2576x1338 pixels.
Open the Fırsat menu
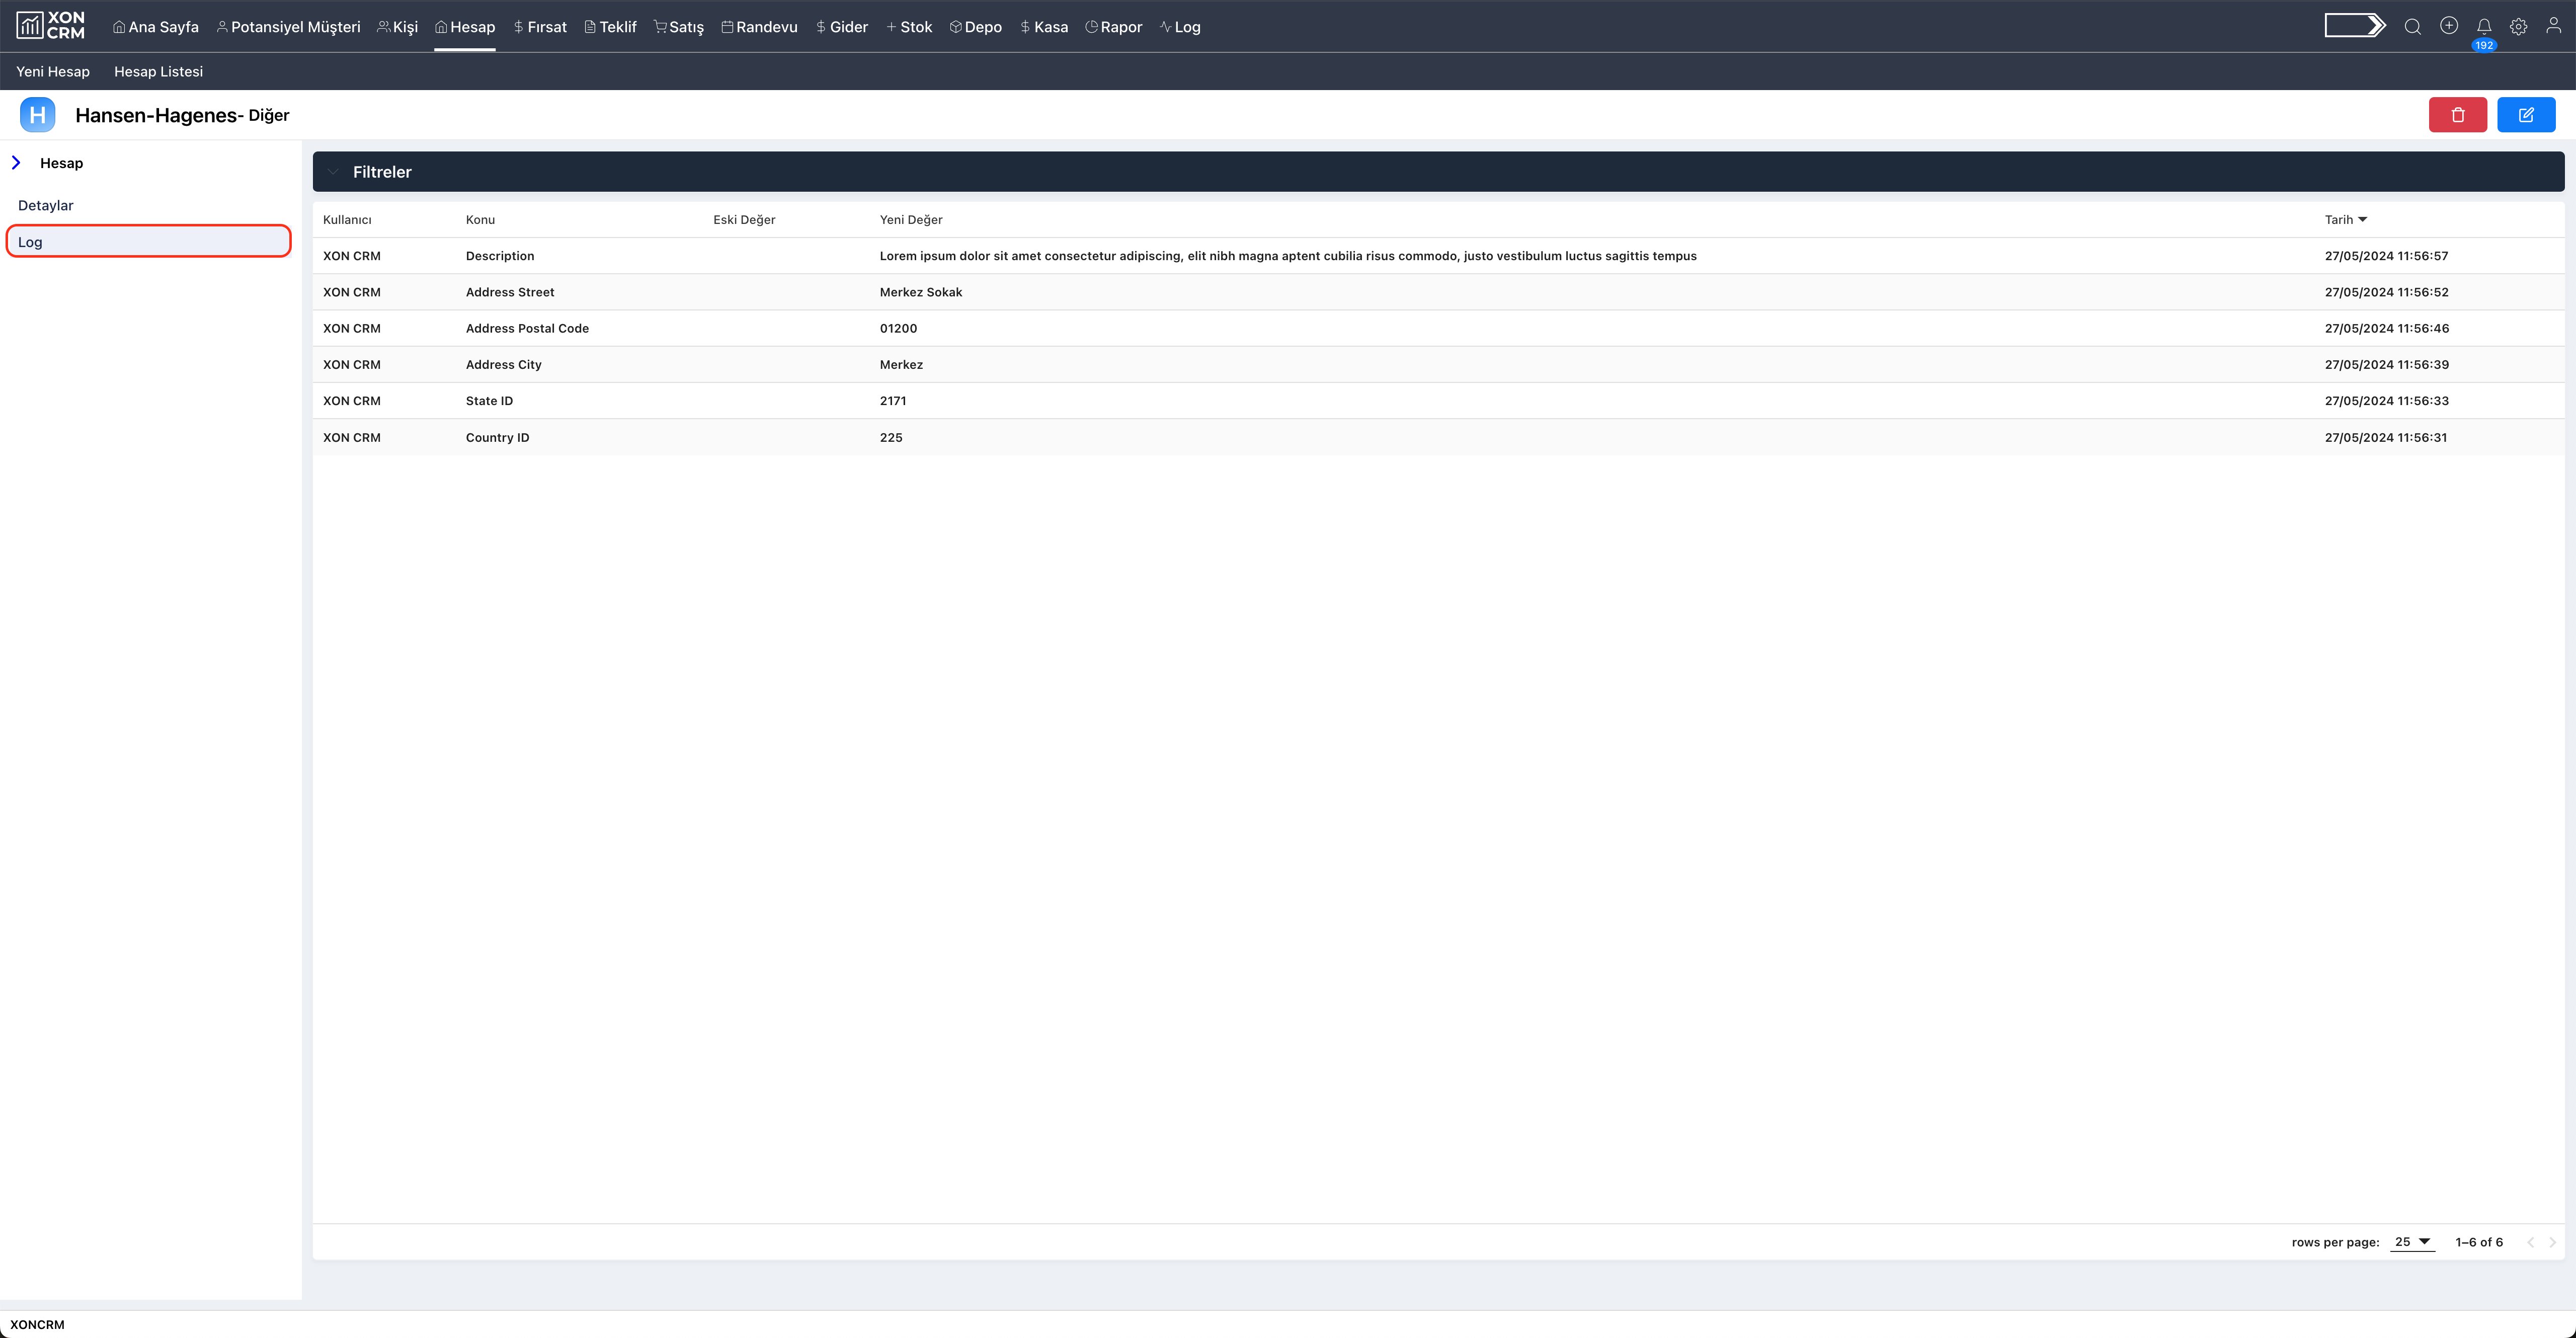[540, 27]
